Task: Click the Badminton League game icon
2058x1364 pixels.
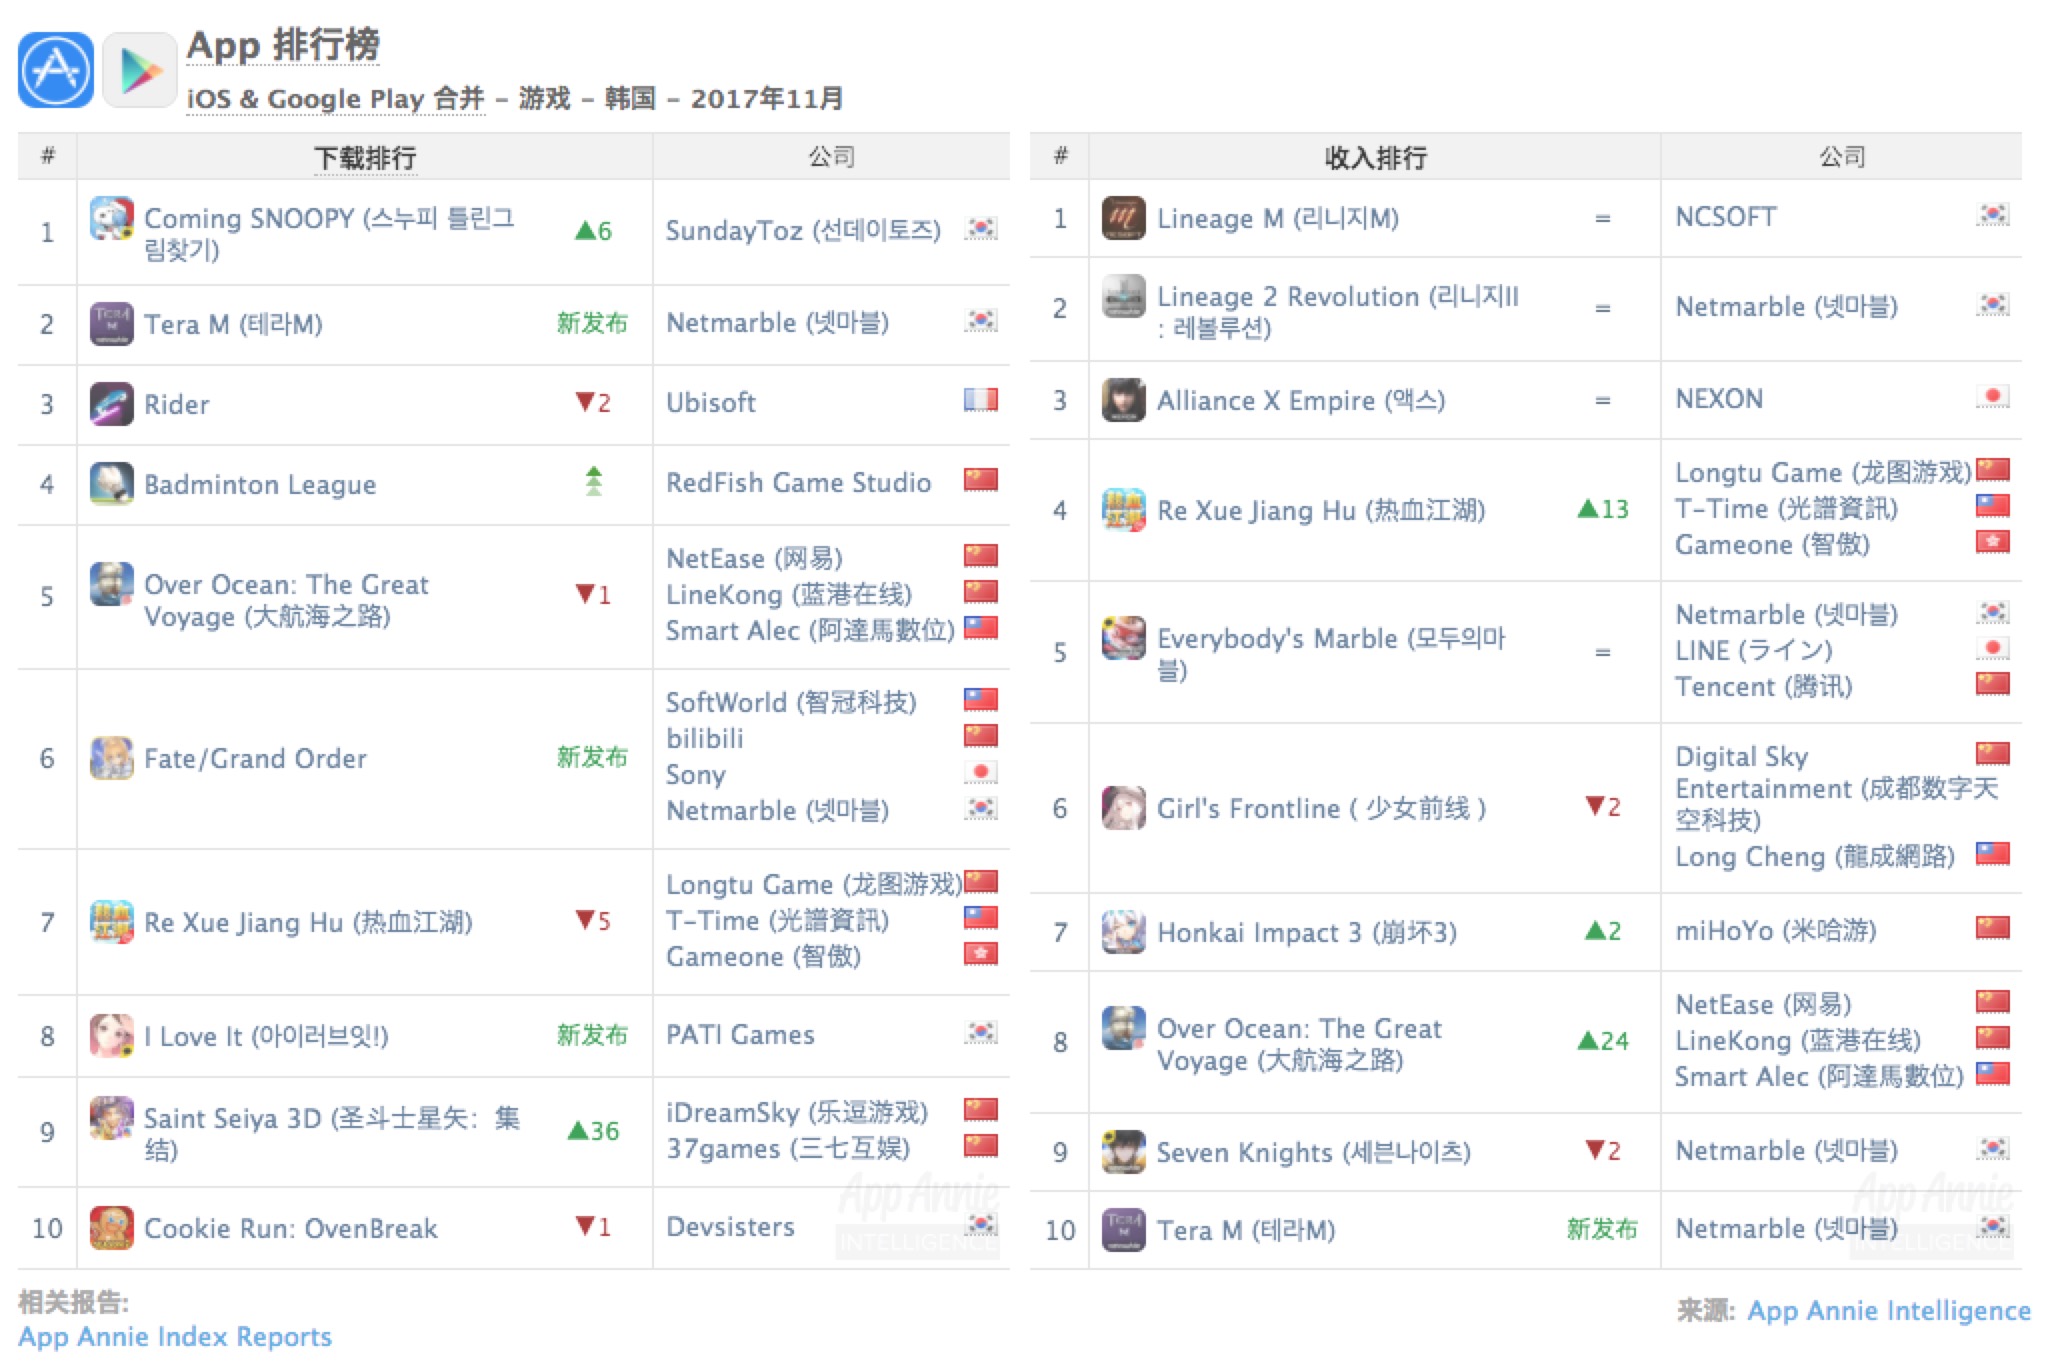Action: tap(112, 484)
